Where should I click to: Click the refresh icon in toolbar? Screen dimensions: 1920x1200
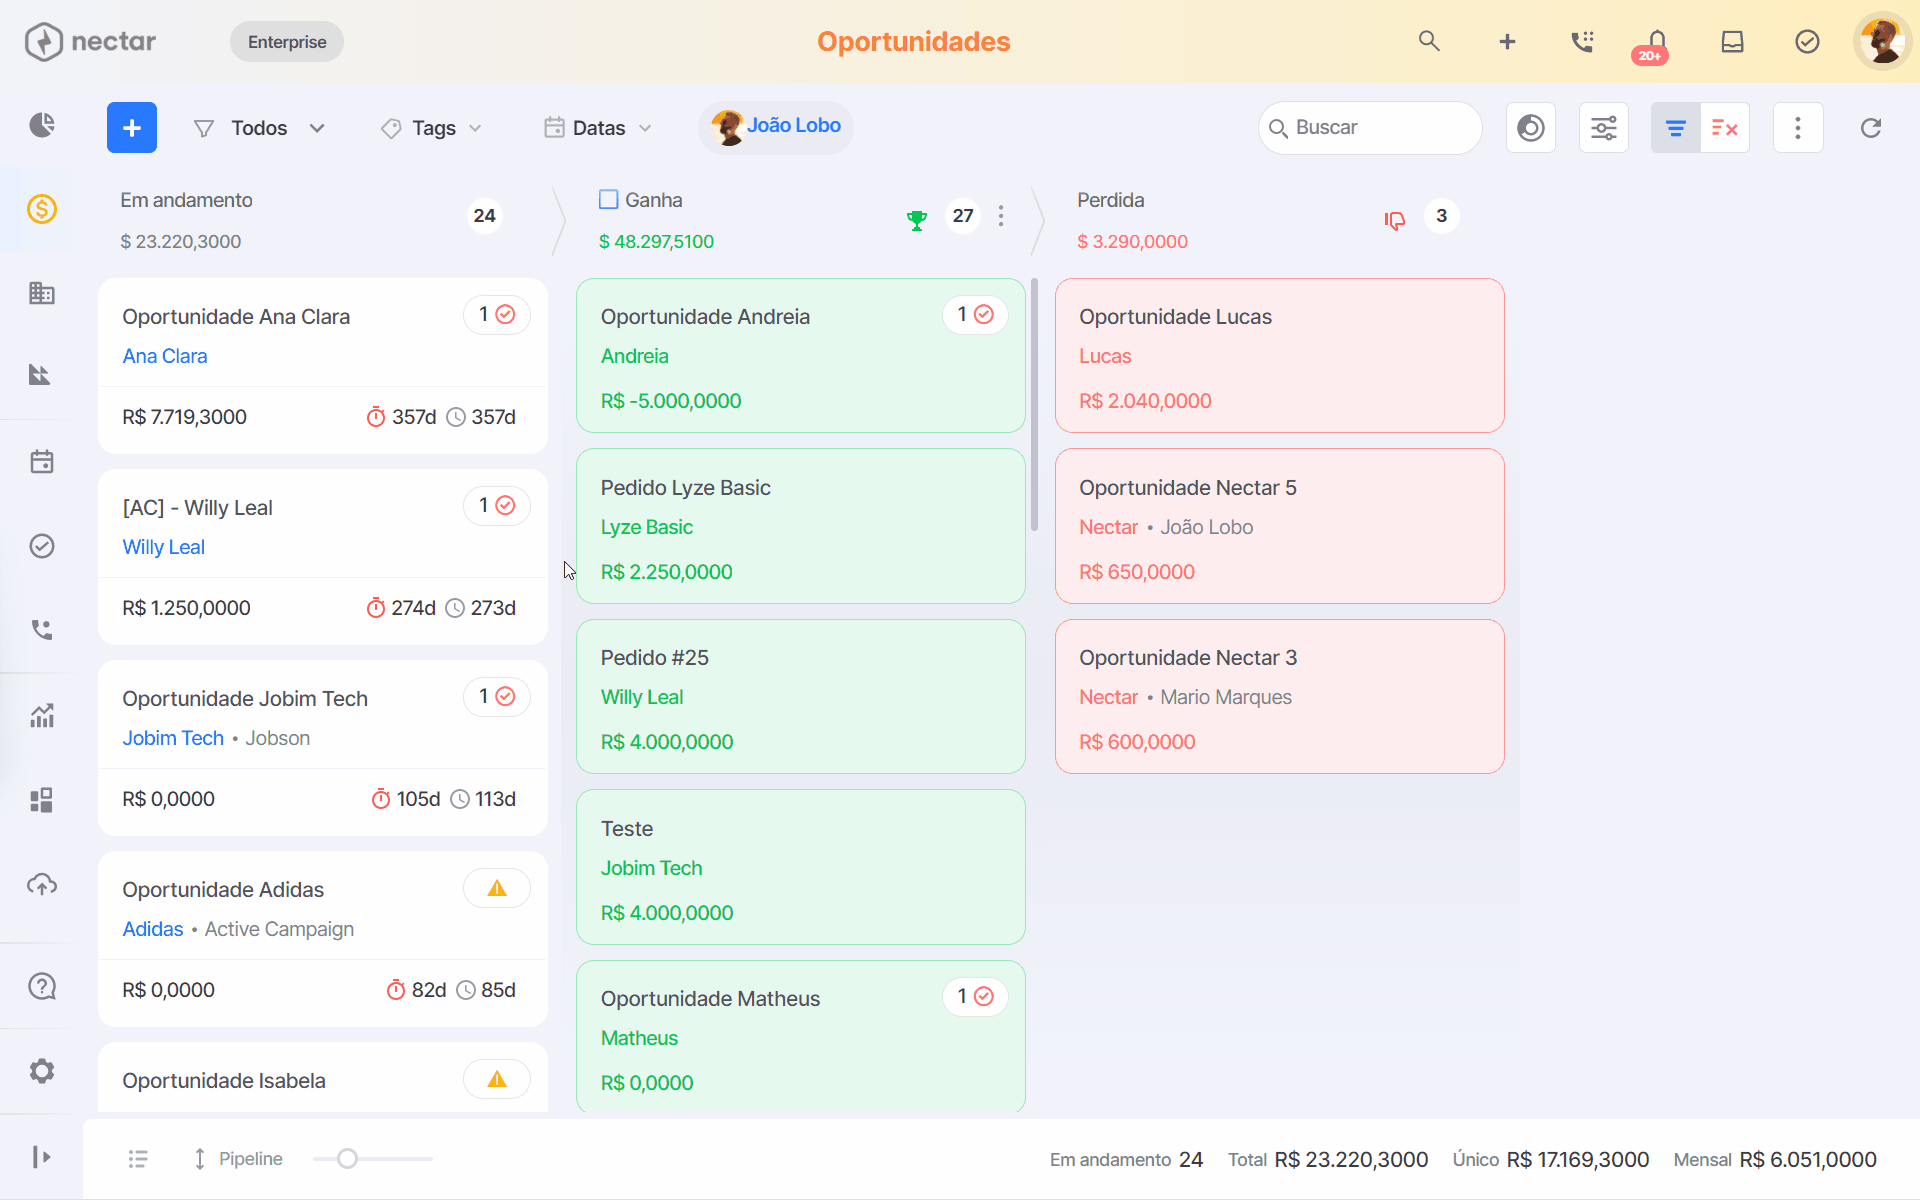[1871, 128]
